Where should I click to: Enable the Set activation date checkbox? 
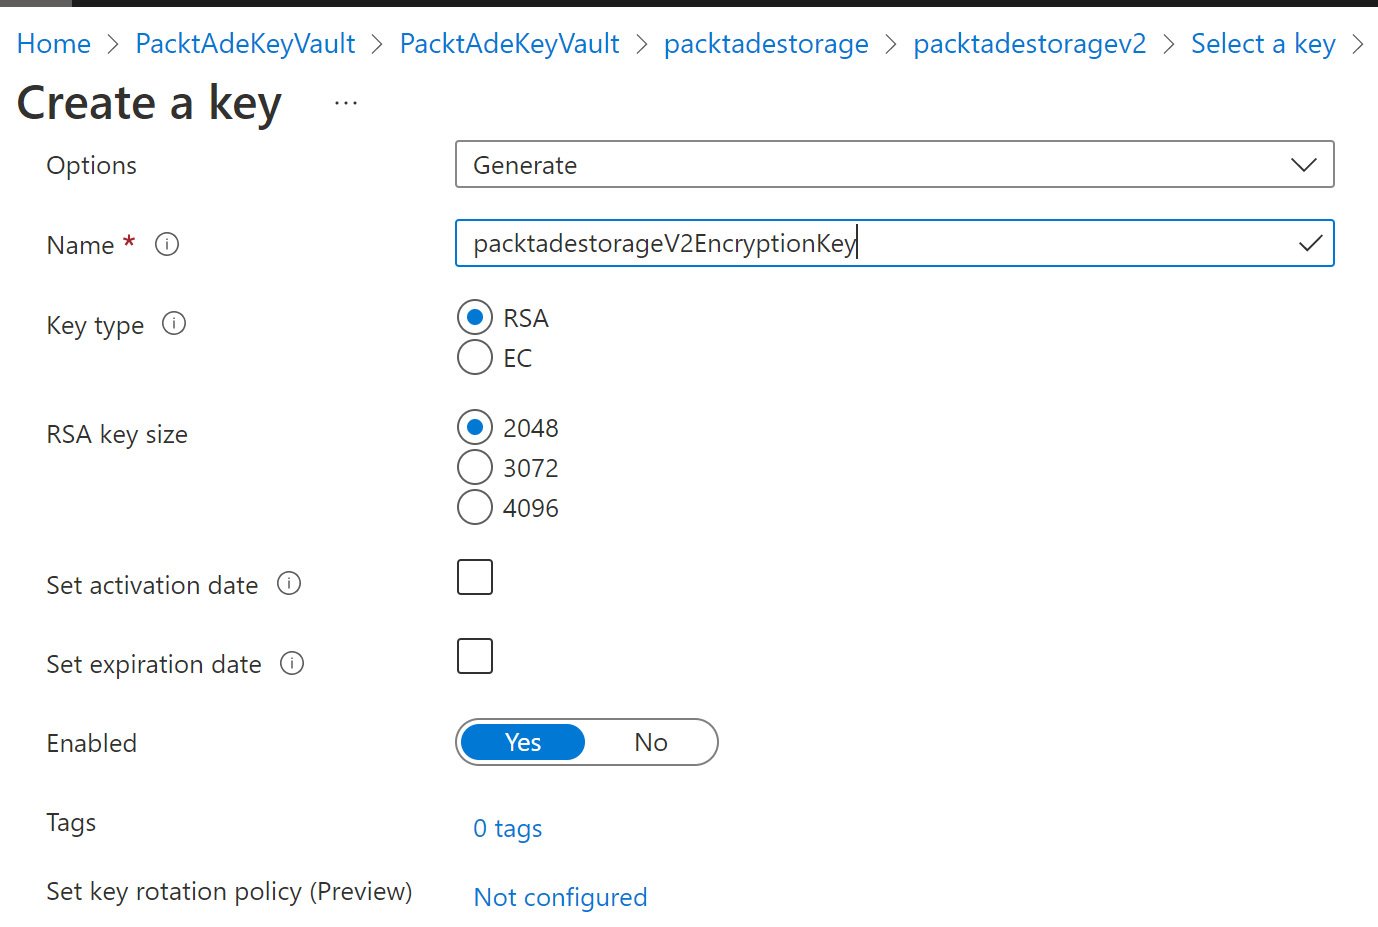pos(475,577)
